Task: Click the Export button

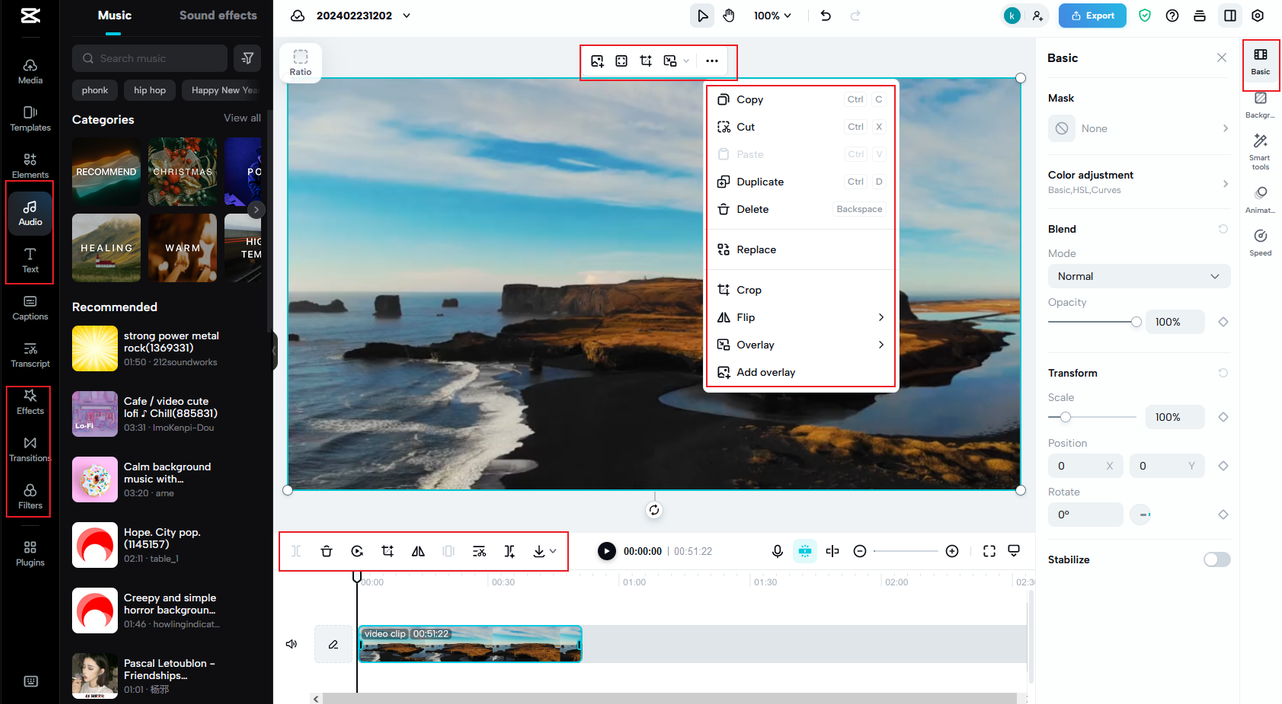Action: pos(1092,15)
